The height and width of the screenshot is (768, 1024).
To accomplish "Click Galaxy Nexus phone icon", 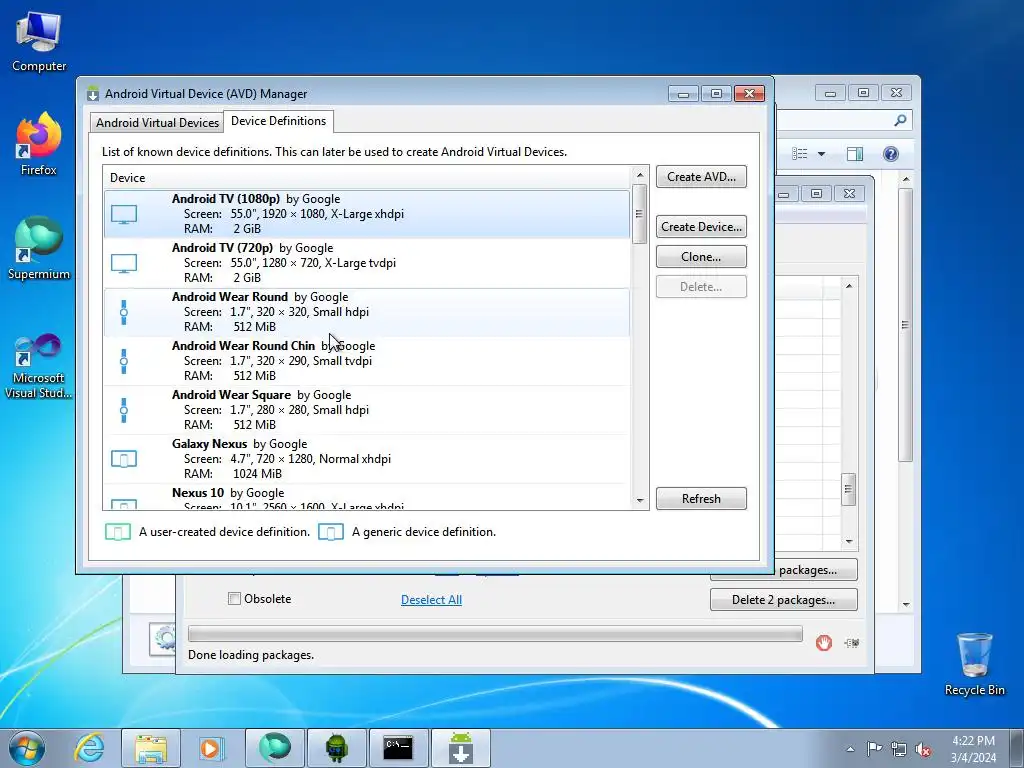I will click(123, 459).
